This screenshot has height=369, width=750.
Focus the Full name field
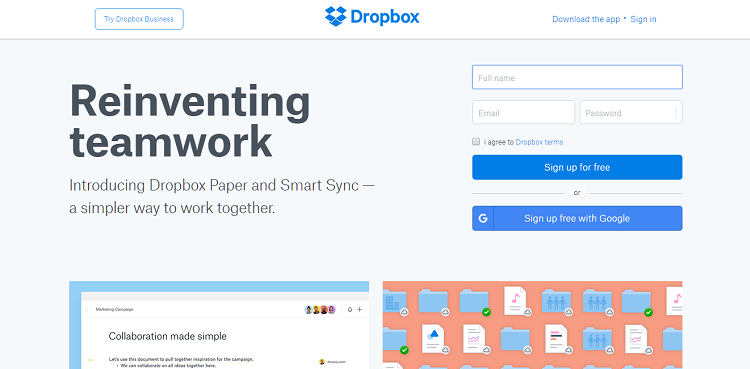[x=577, y=78]
